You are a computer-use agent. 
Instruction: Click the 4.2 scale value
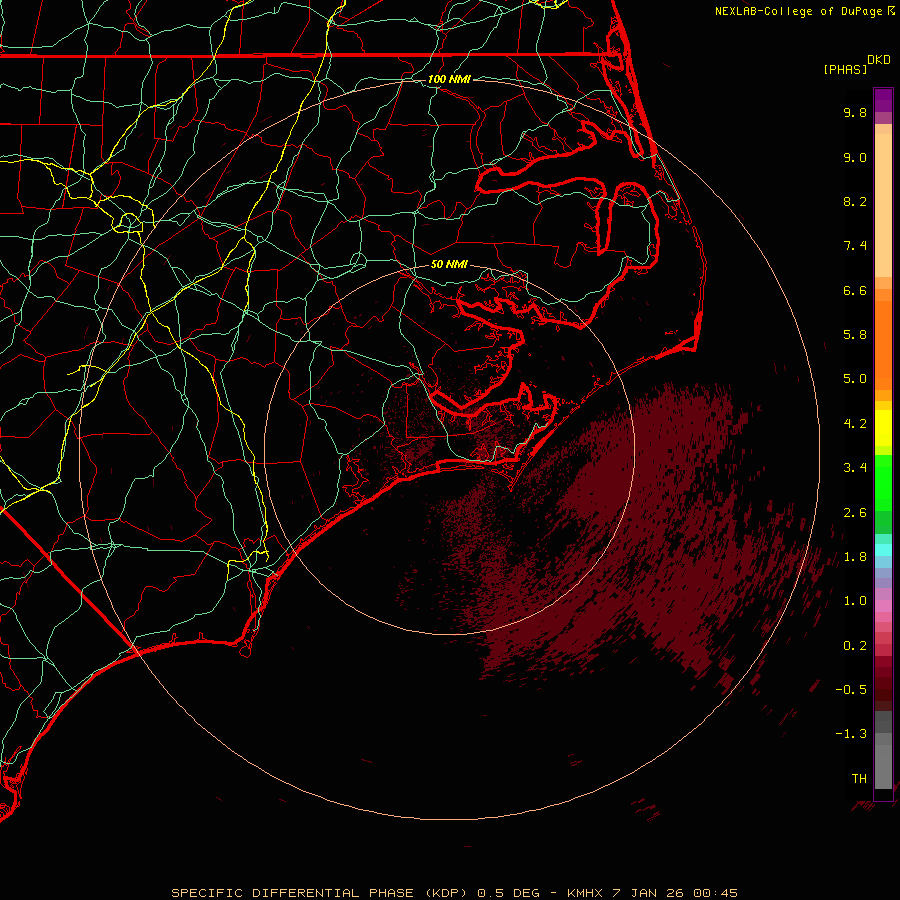click(855, 424)
